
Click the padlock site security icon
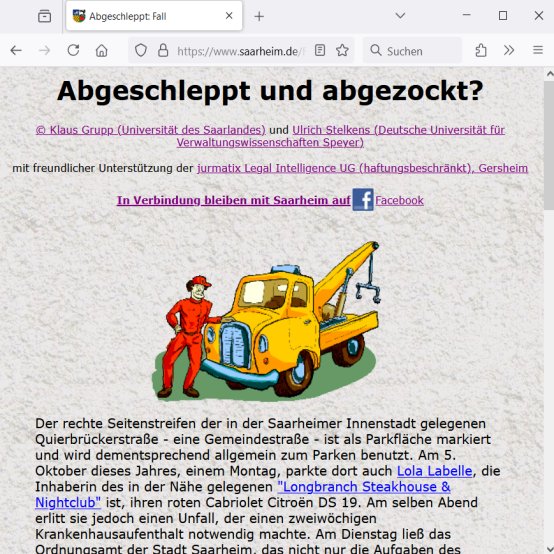163,51
